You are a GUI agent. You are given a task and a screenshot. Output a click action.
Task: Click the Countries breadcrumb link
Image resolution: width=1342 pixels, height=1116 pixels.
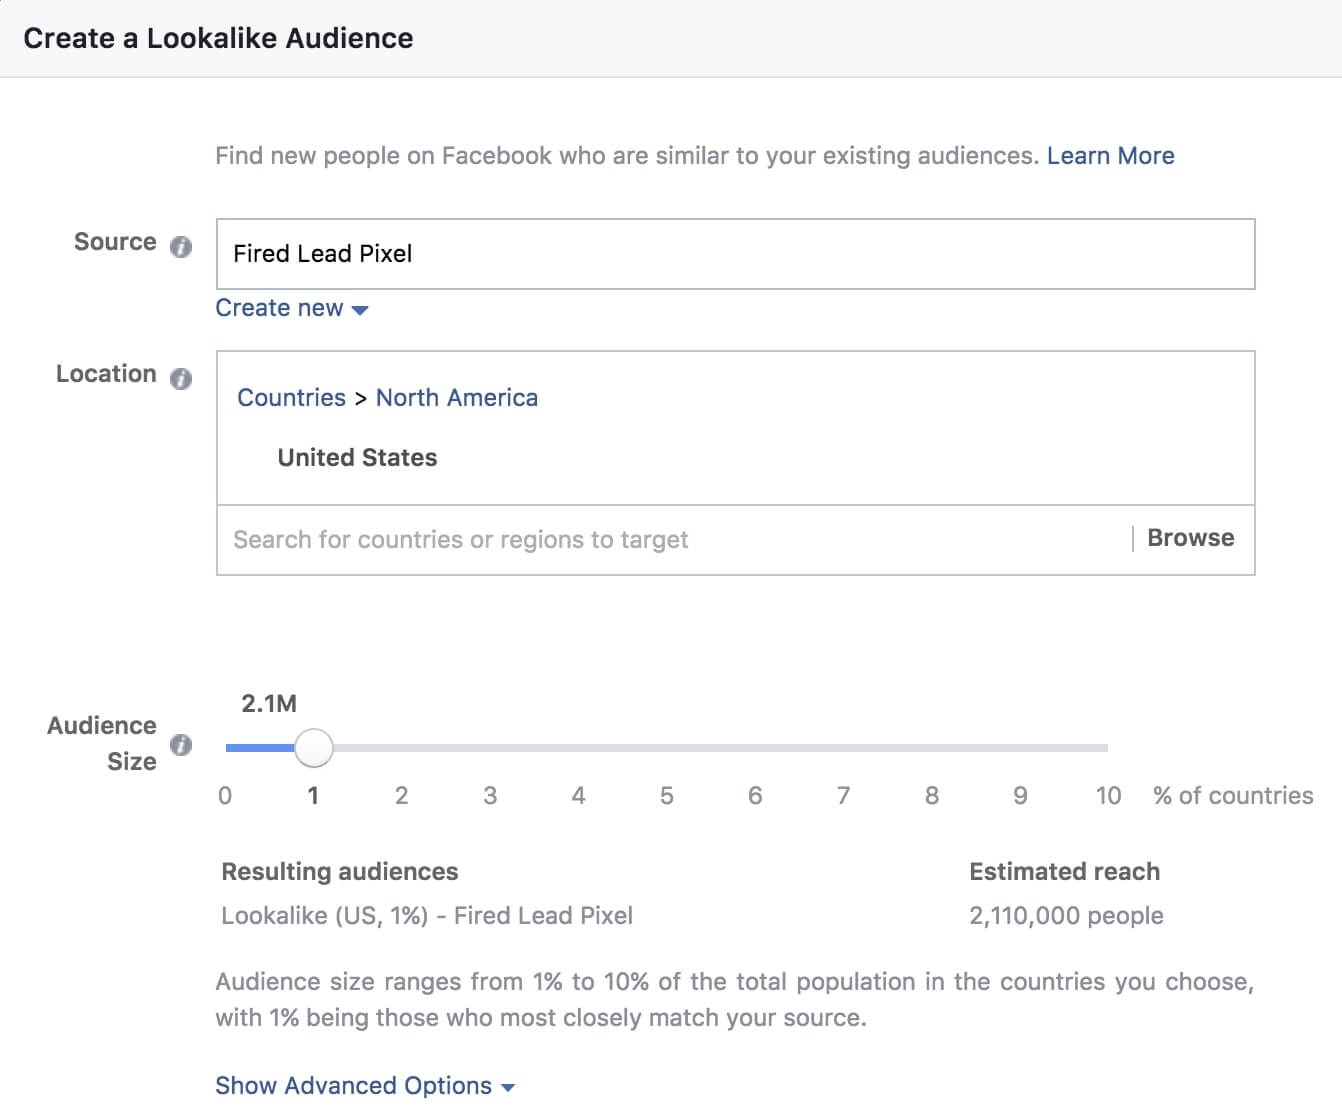point(291,398)
